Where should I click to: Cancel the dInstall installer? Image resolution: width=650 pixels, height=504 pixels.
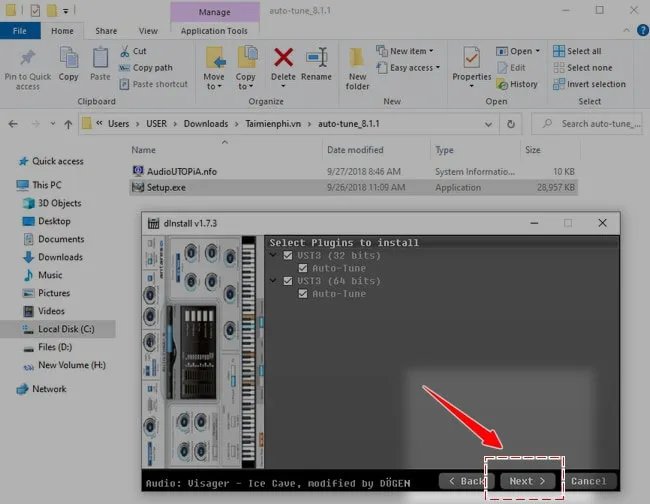tap(588, 481)
